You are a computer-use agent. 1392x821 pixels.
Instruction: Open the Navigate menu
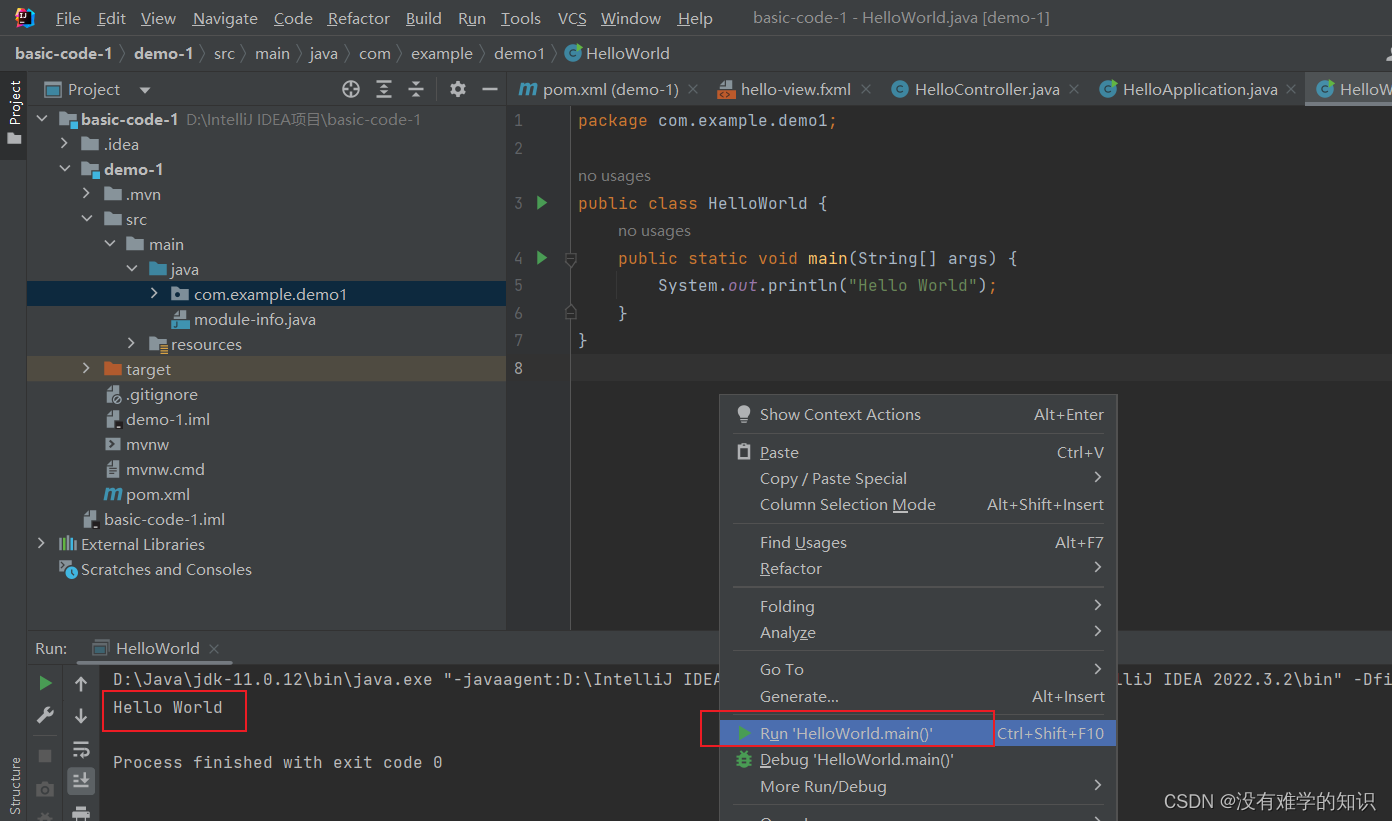tap(225, 18)
